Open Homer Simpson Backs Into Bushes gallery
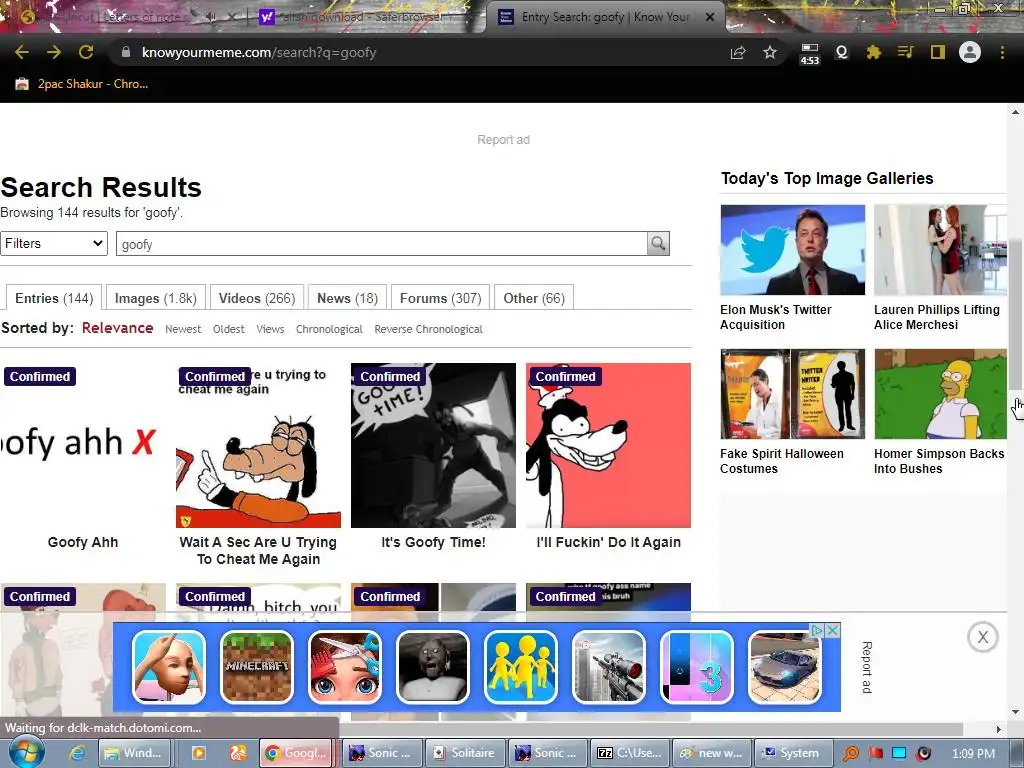Image resolution: width=1024 pixels, height=768 pixels. (x=940, y=394)
